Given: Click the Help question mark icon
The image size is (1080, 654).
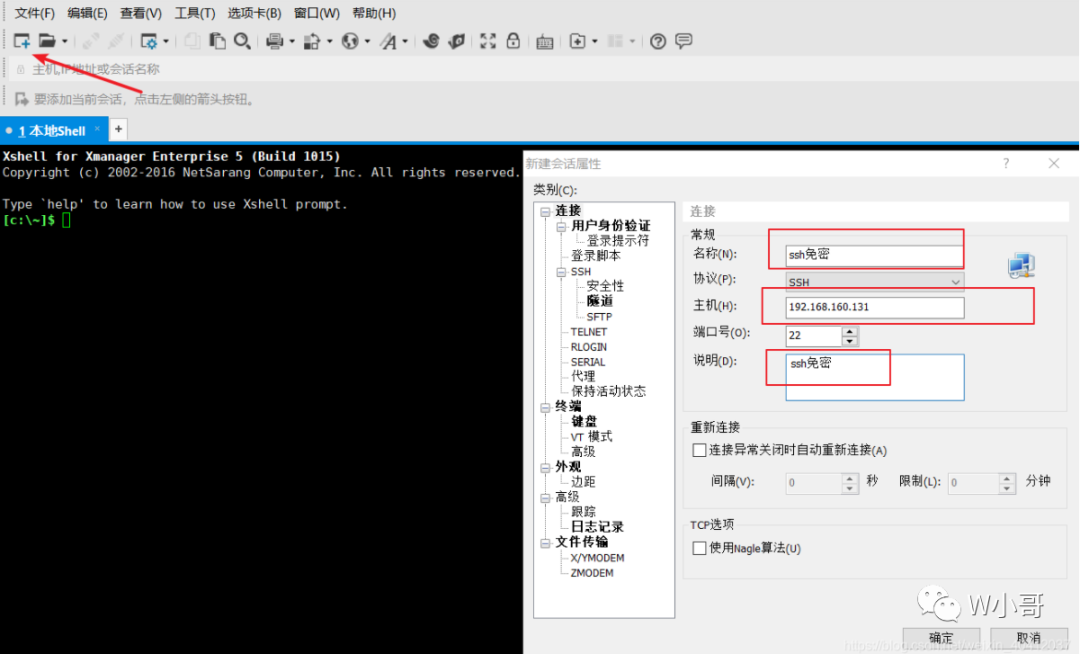Looking at the screenshot, I should tap(658, 41).
